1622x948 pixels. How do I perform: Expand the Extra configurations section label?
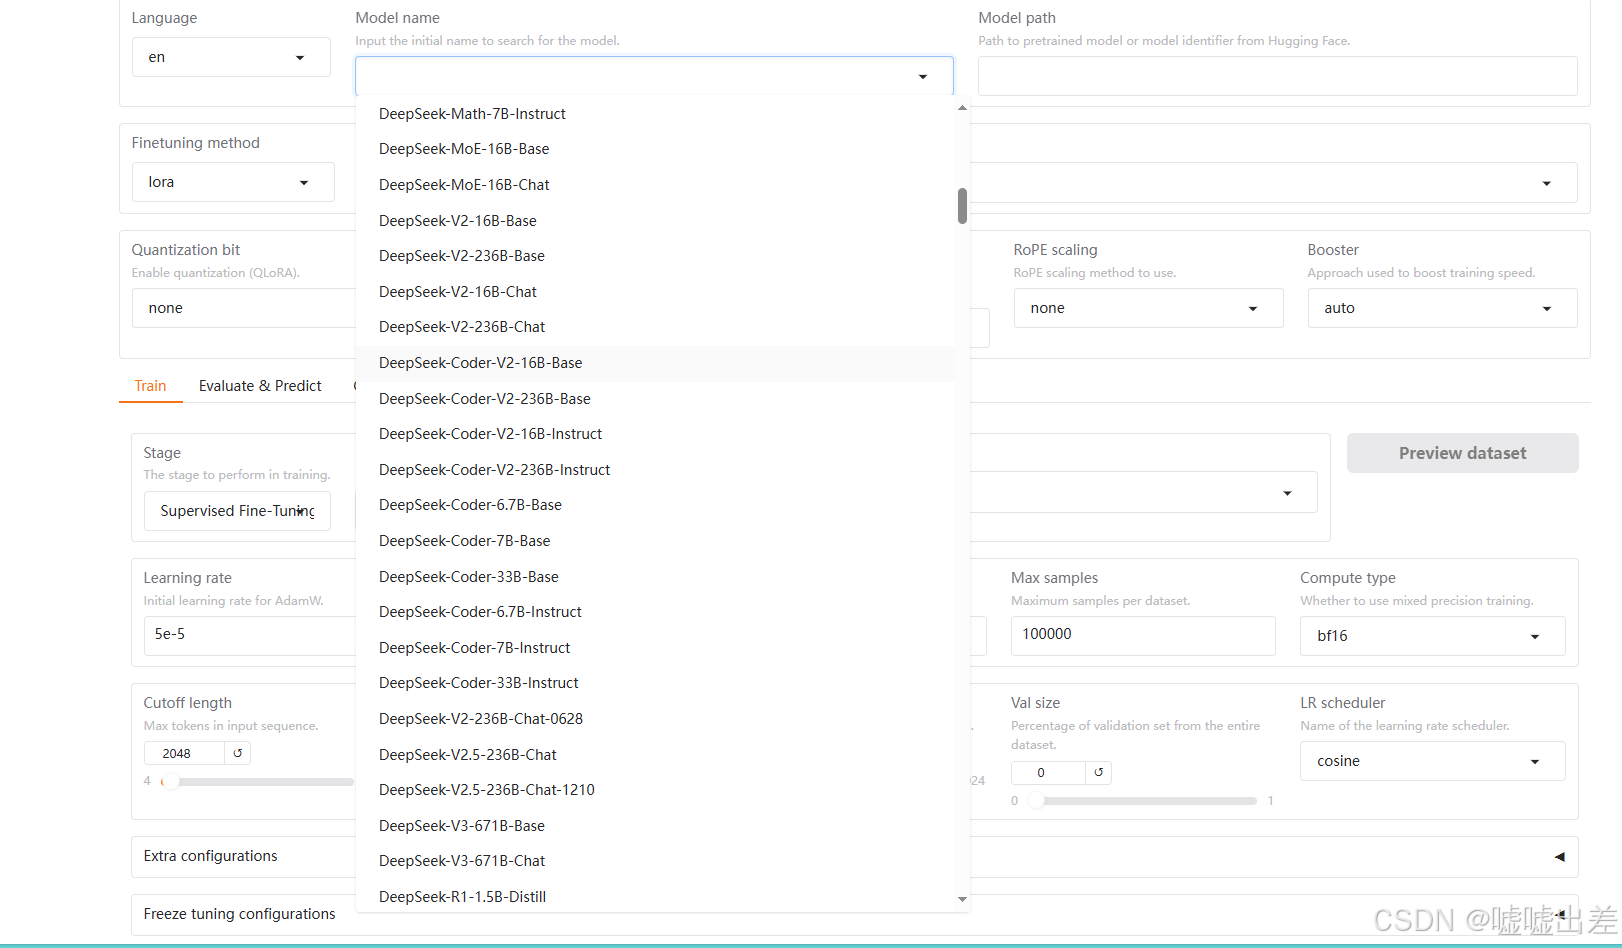click(x=210, y=856)
